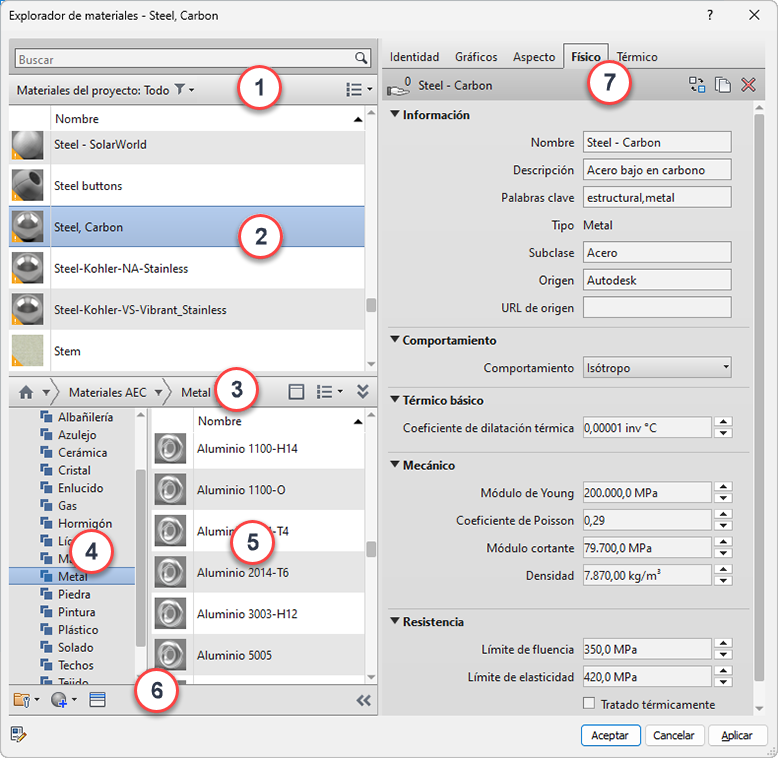Decrease Límite de fluencia value

(723, 655)
